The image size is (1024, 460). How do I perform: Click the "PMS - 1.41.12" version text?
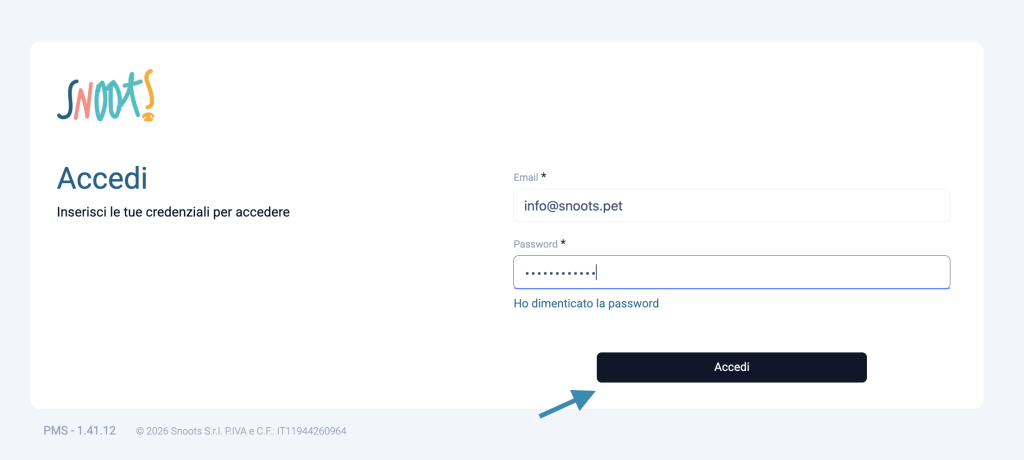(80, 431)
